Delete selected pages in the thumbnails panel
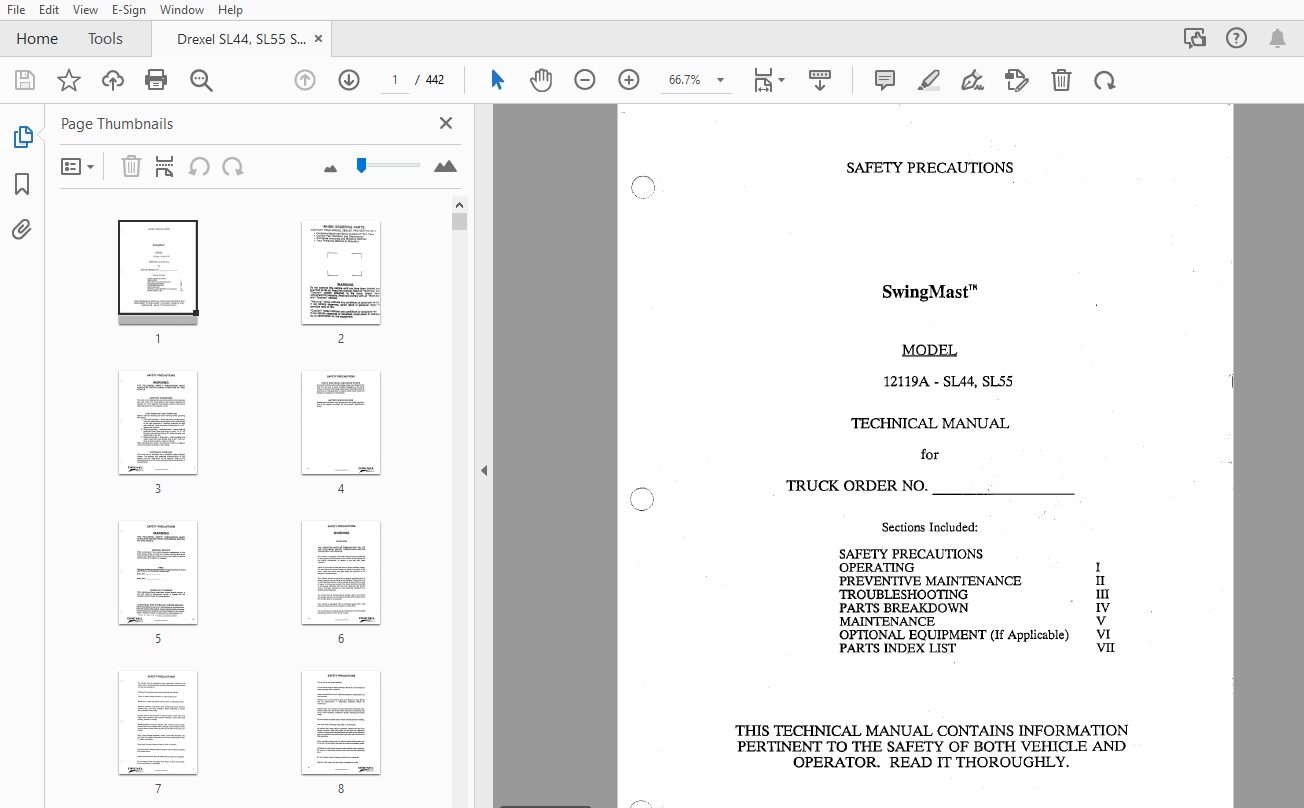The width and height of the screenshot is (1304, 808). 131,167
